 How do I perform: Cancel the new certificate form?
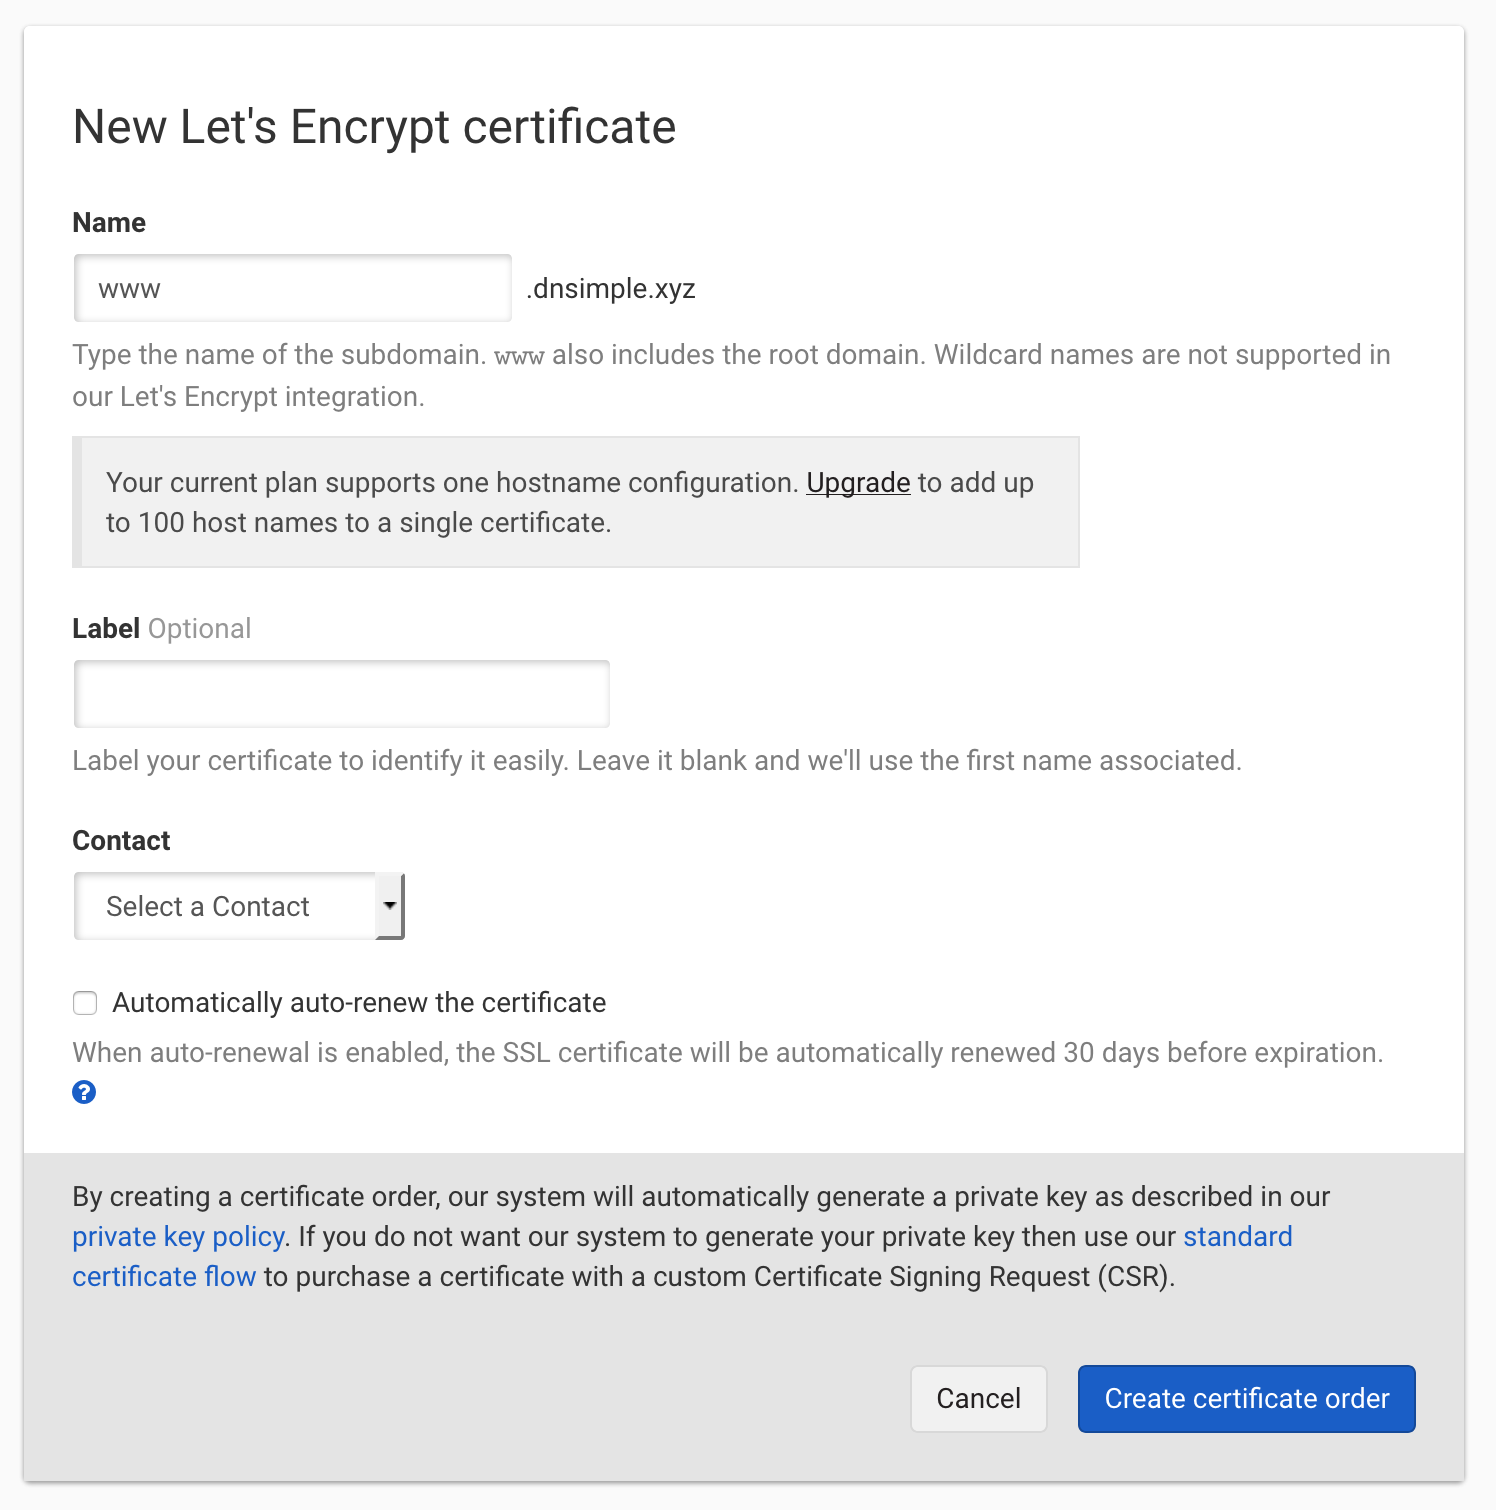pos(978,1399)
